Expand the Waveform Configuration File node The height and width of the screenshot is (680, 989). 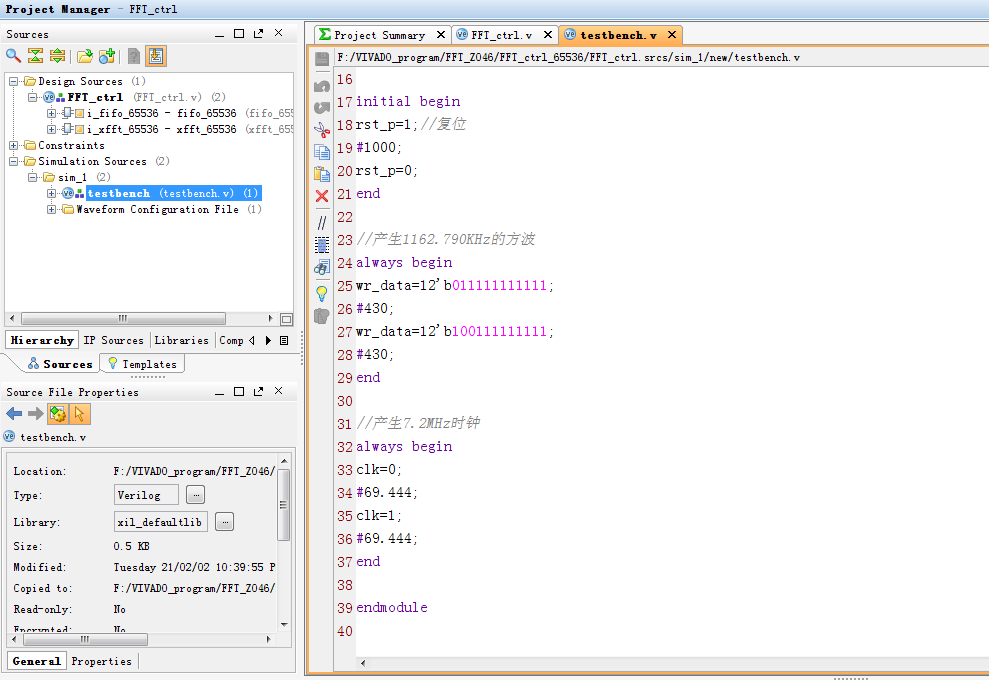coord(52,210)
